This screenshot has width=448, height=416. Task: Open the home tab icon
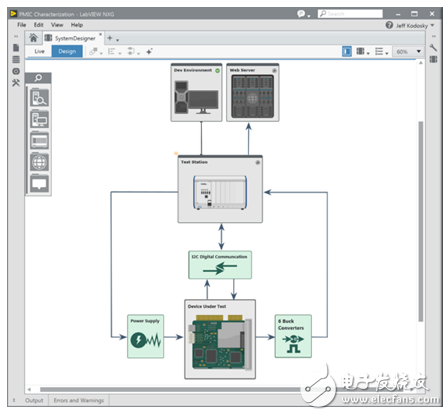[33, 38]
